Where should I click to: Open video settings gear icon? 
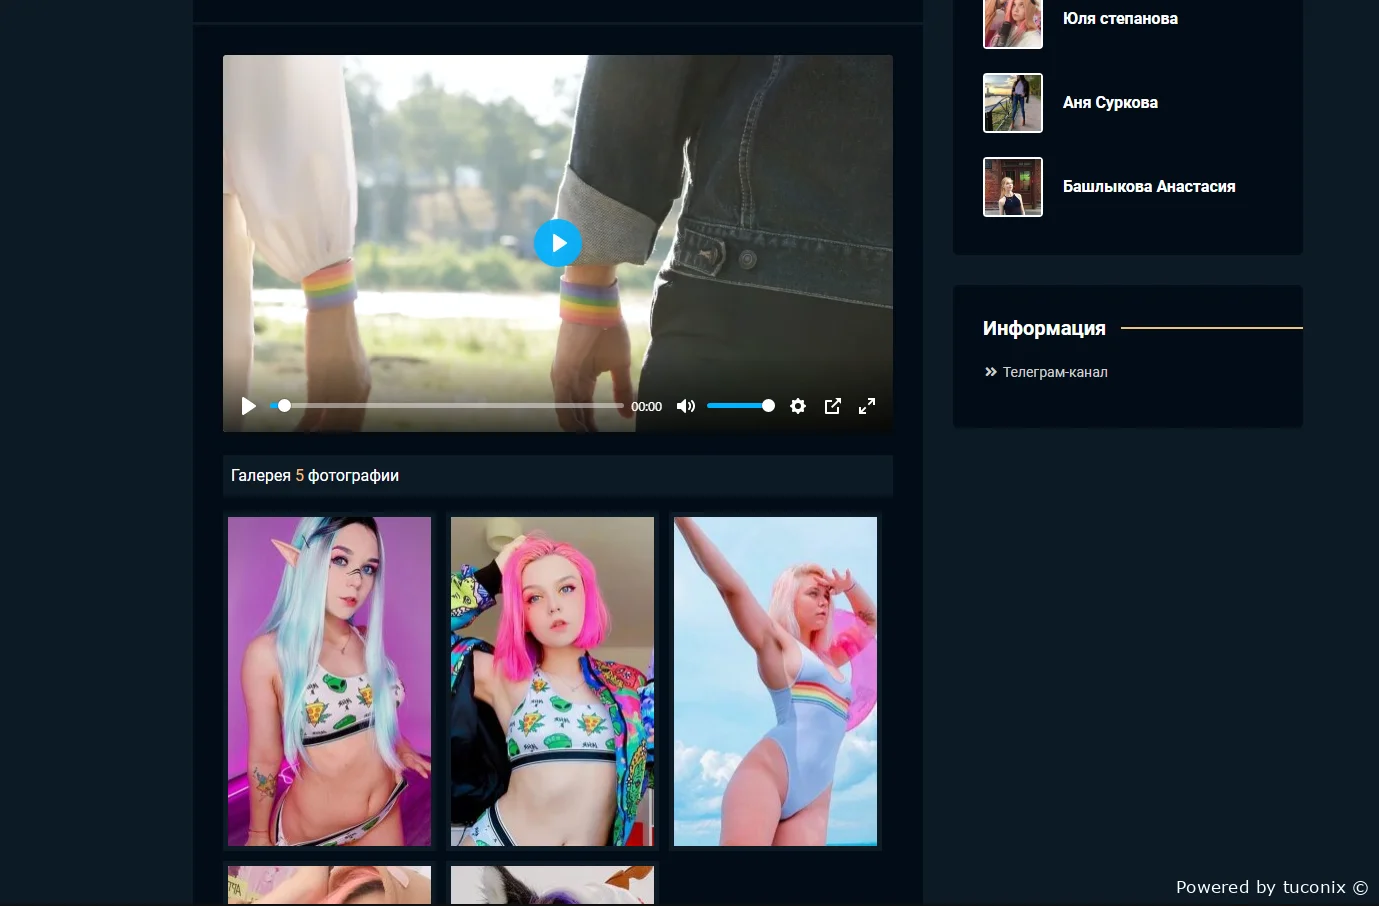coord(798,406)
